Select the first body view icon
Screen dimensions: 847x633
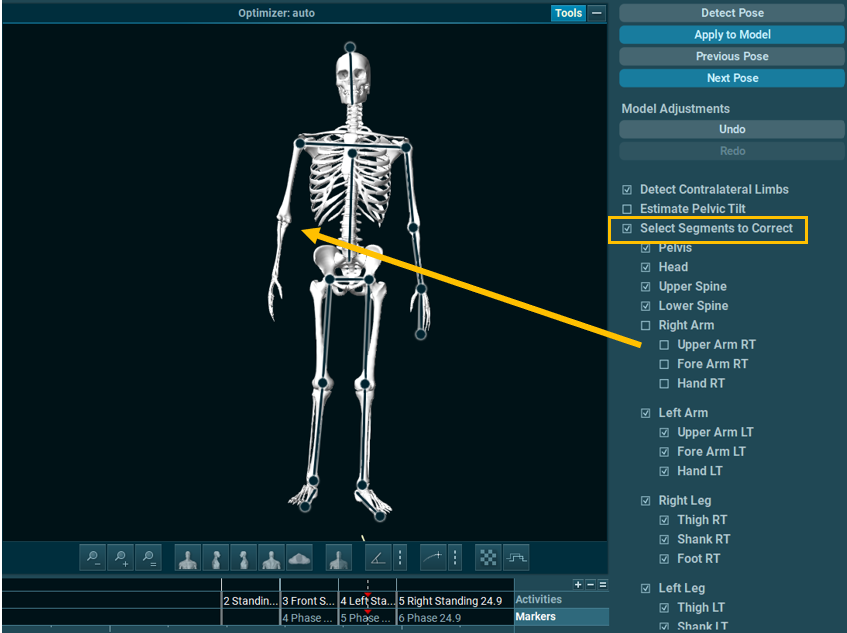[188, 557]
